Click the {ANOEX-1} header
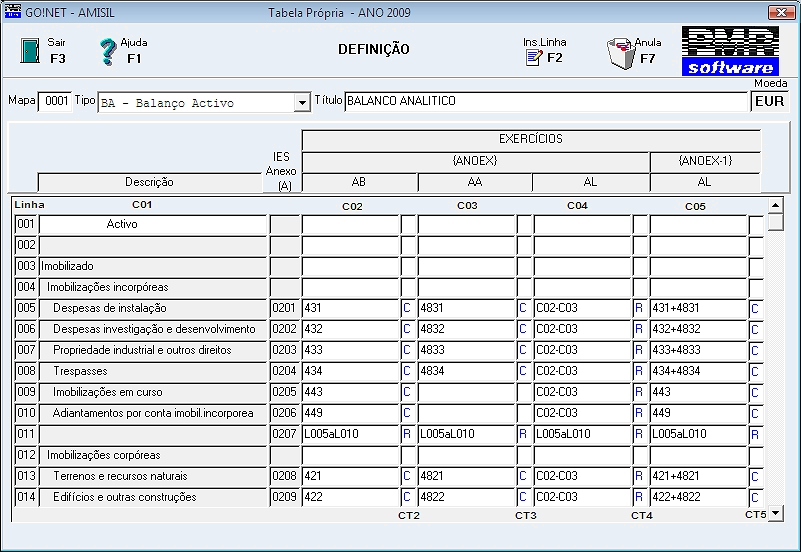The height and width of the screenshot is (552, 801). coord(705,161)
